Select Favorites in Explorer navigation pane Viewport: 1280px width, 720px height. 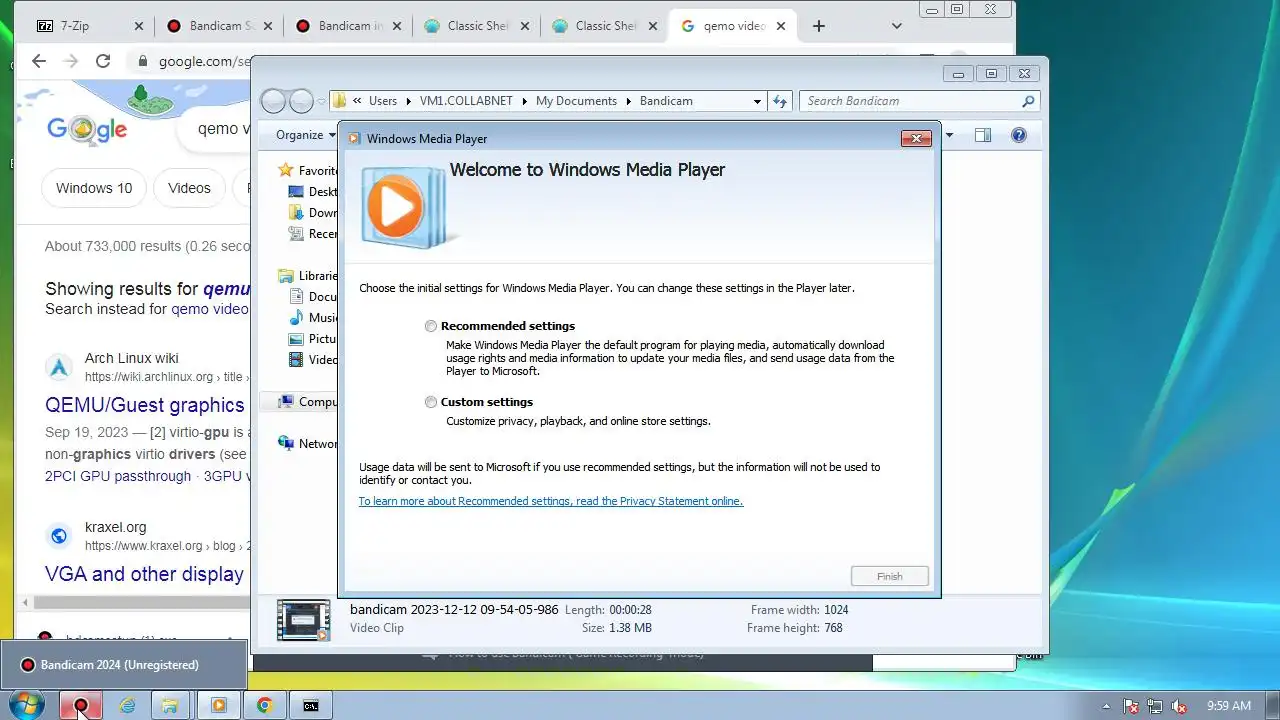click(308, 170)
